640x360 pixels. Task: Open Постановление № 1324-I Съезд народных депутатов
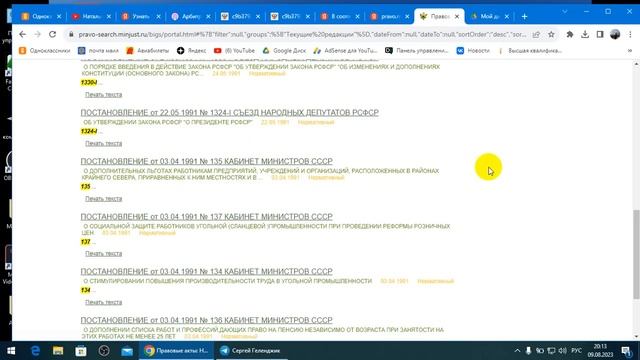pos(229,112)
